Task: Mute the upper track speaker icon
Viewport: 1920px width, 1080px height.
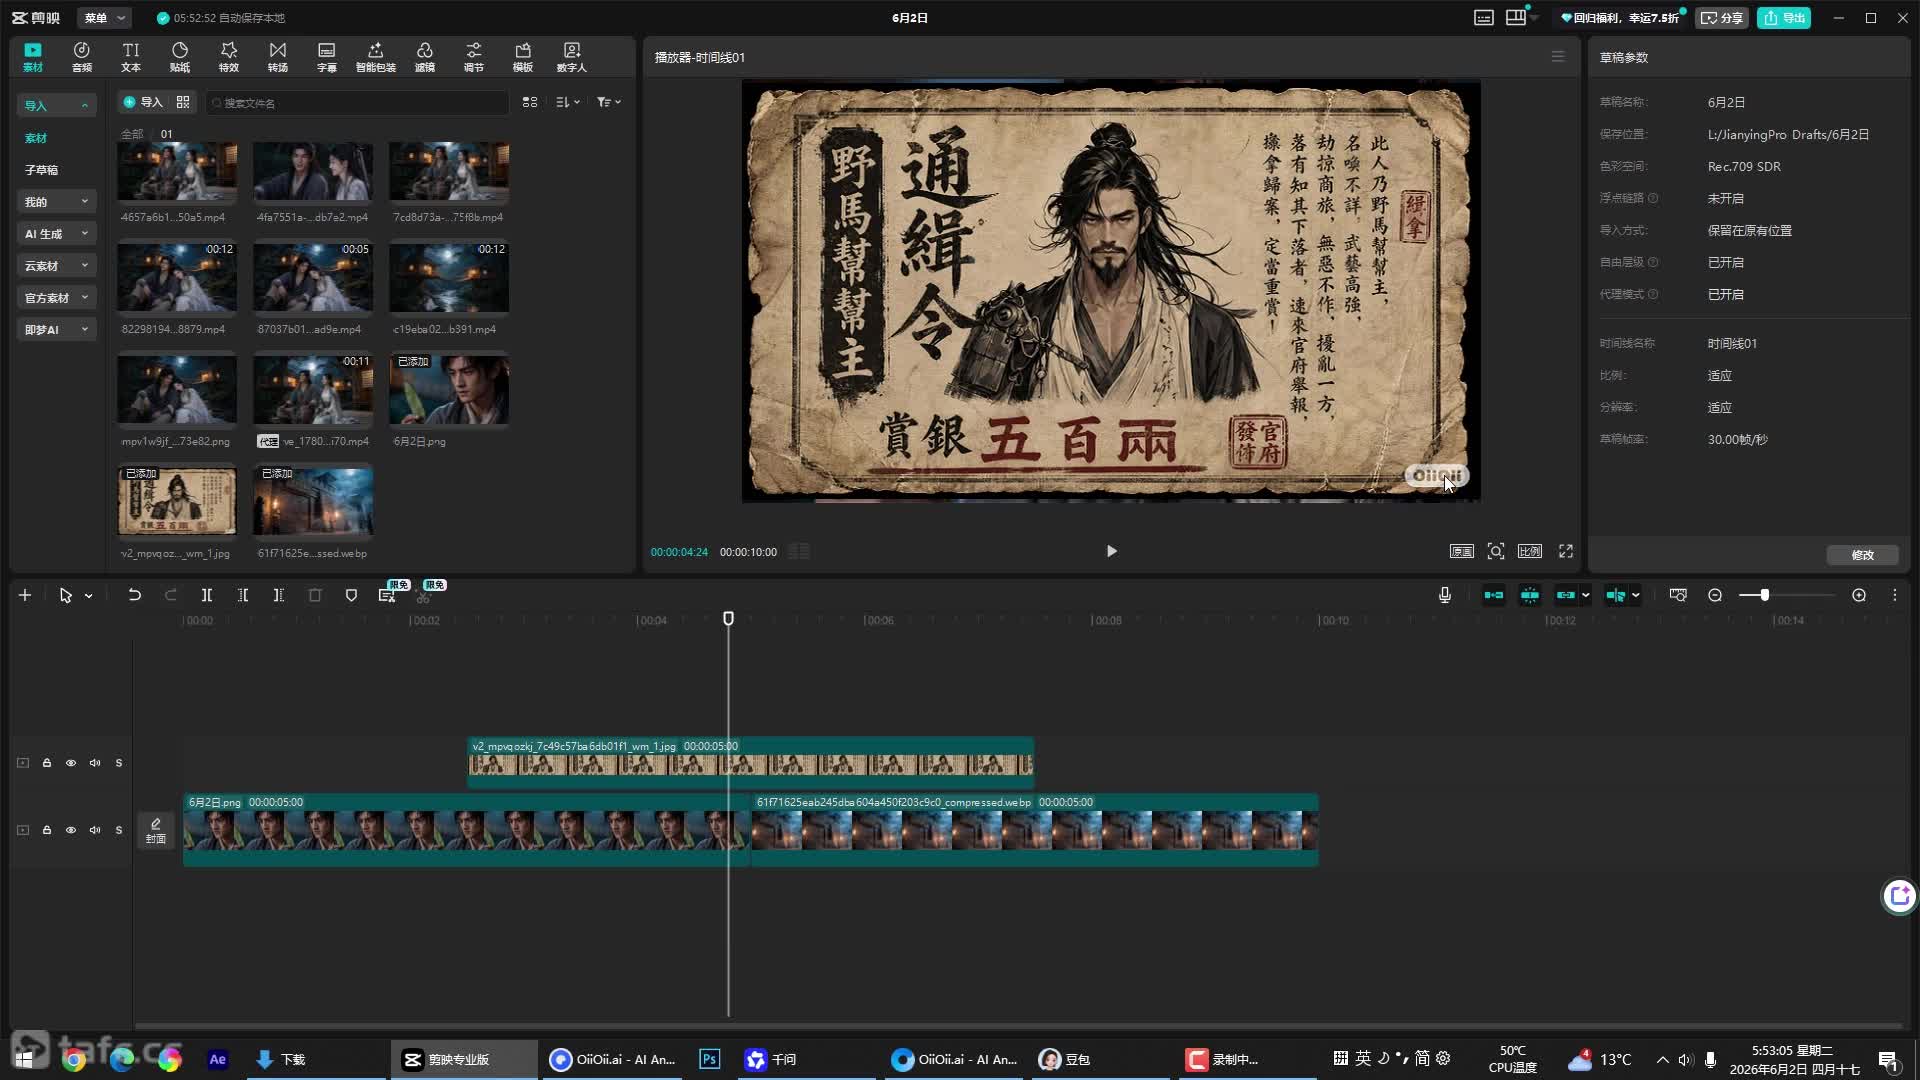Action: click(x=95, y=763)
